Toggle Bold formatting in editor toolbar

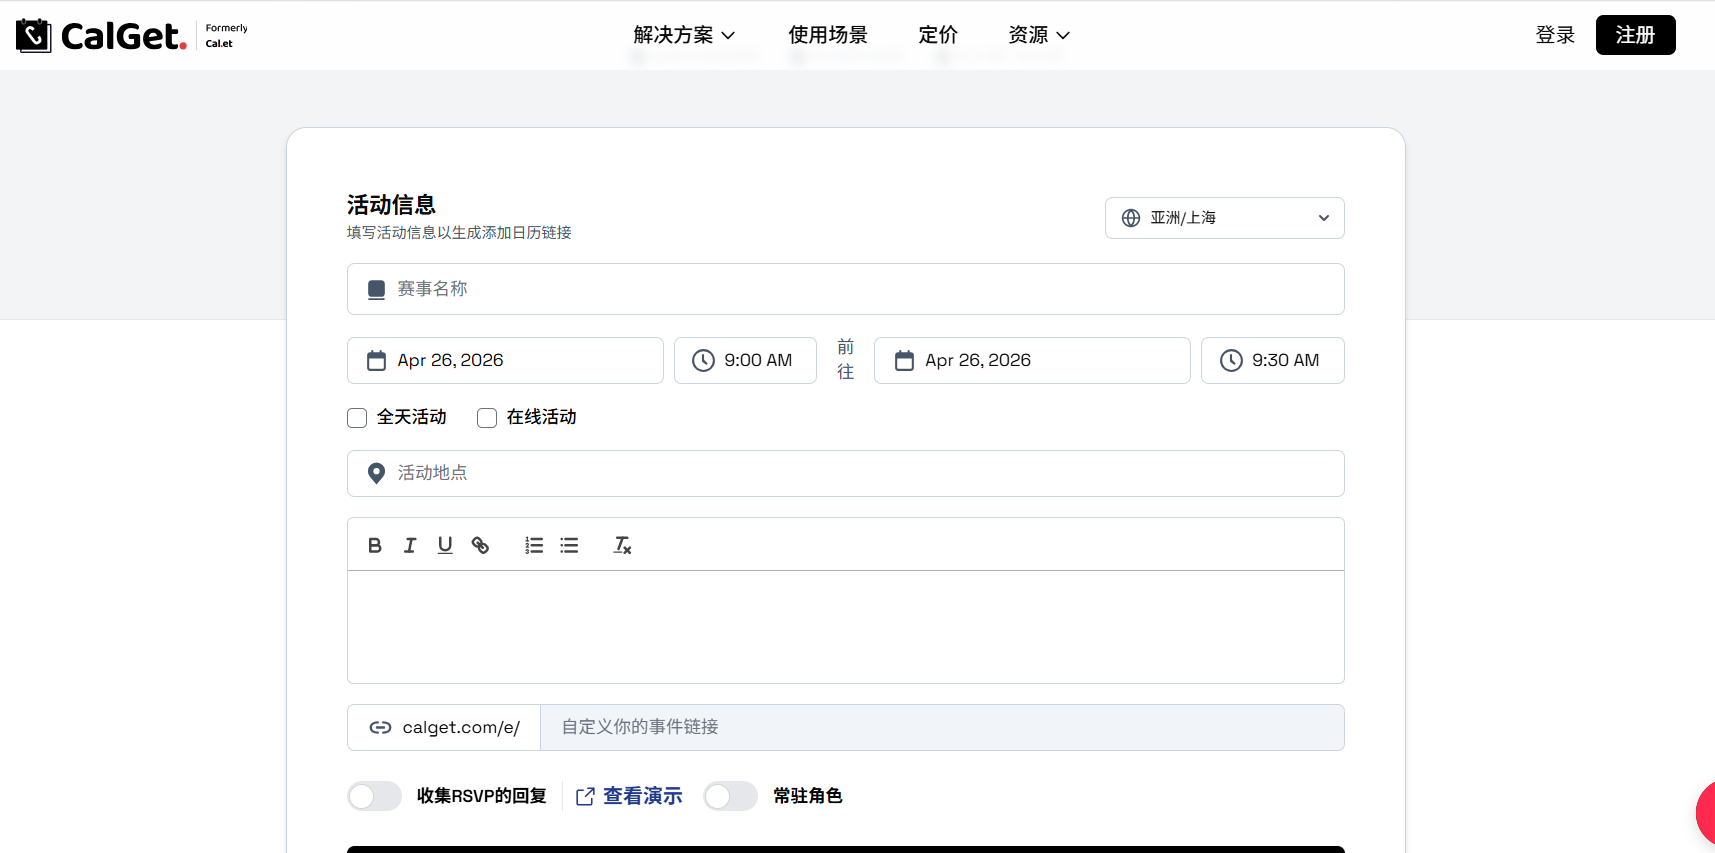pyautogui.click(x=375, y=545)
